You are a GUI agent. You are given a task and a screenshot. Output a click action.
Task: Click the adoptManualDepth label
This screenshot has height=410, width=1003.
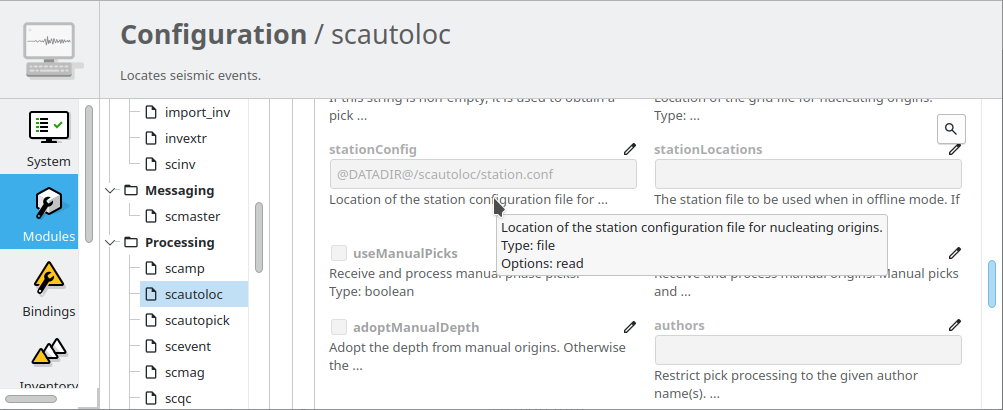pyautogui.click(x=416, y=327)
